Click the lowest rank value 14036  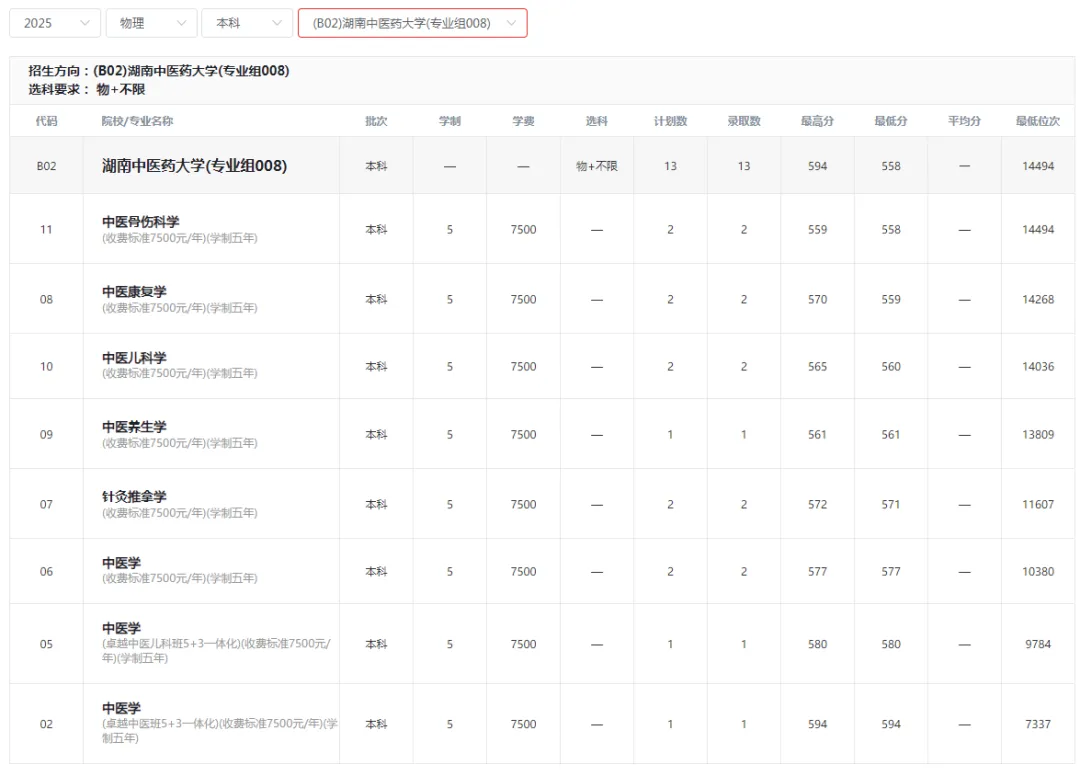1038,366
